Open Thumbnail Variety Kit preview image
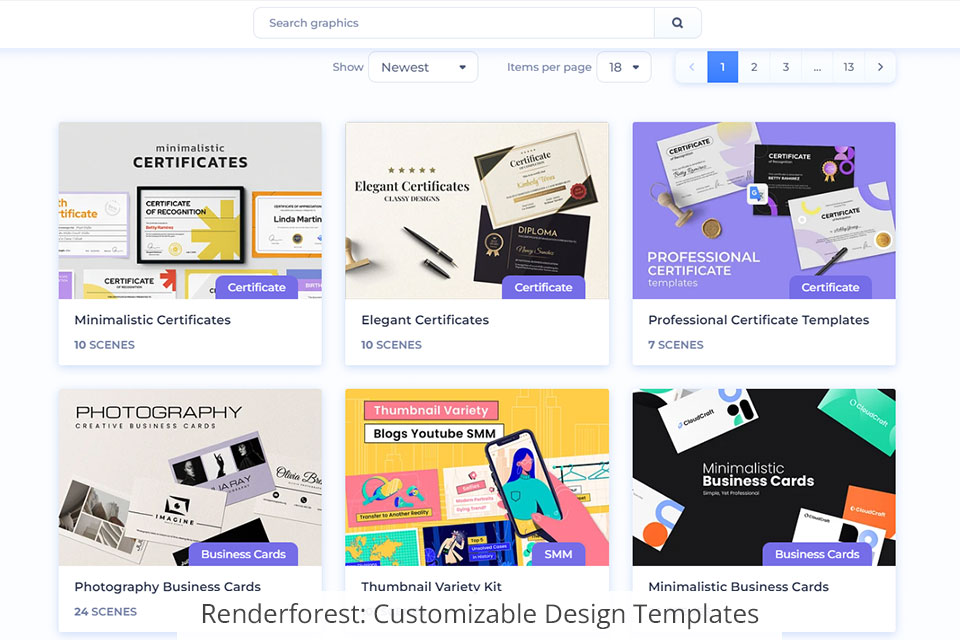Viewport: 960px width, 640px height. pos(477,477)
